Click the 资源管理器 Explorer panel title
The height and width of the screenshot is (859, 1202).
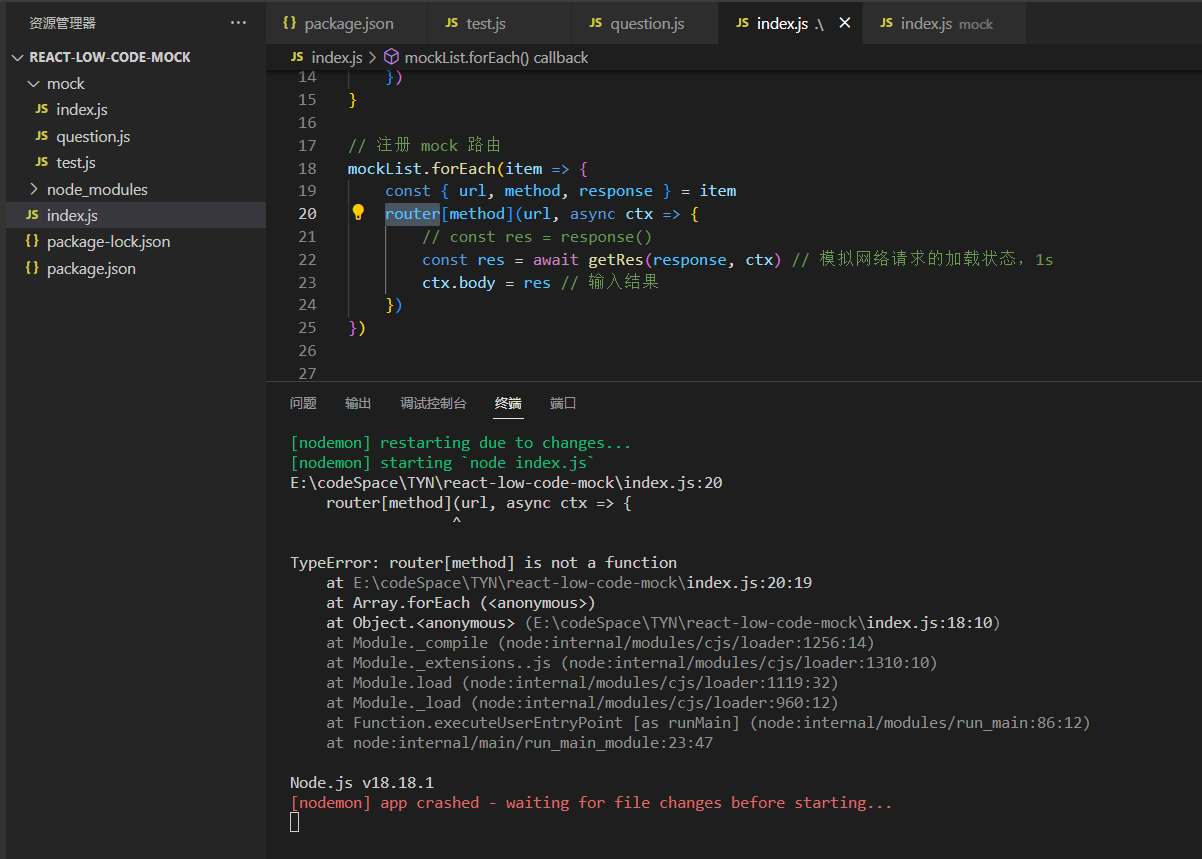63,23
